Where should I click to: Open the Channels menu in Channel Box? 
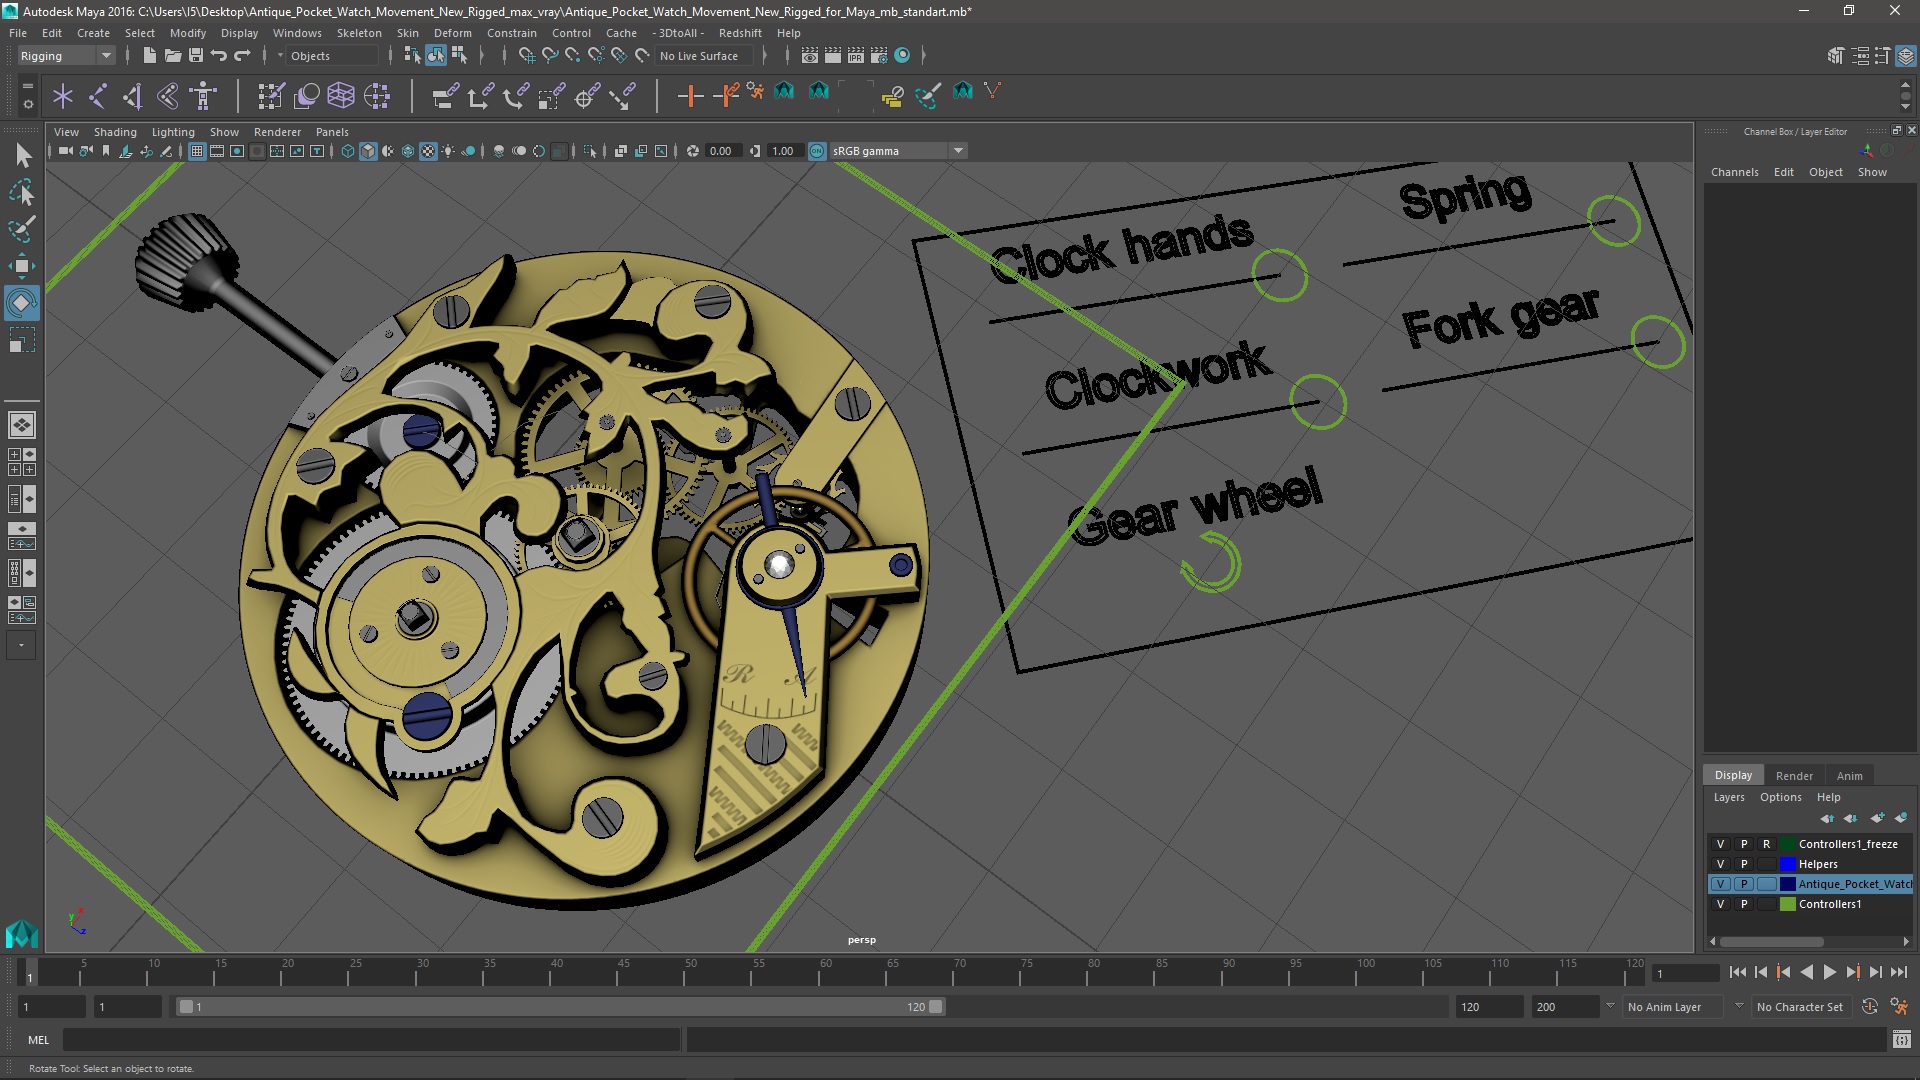(x=1734, y=172)
